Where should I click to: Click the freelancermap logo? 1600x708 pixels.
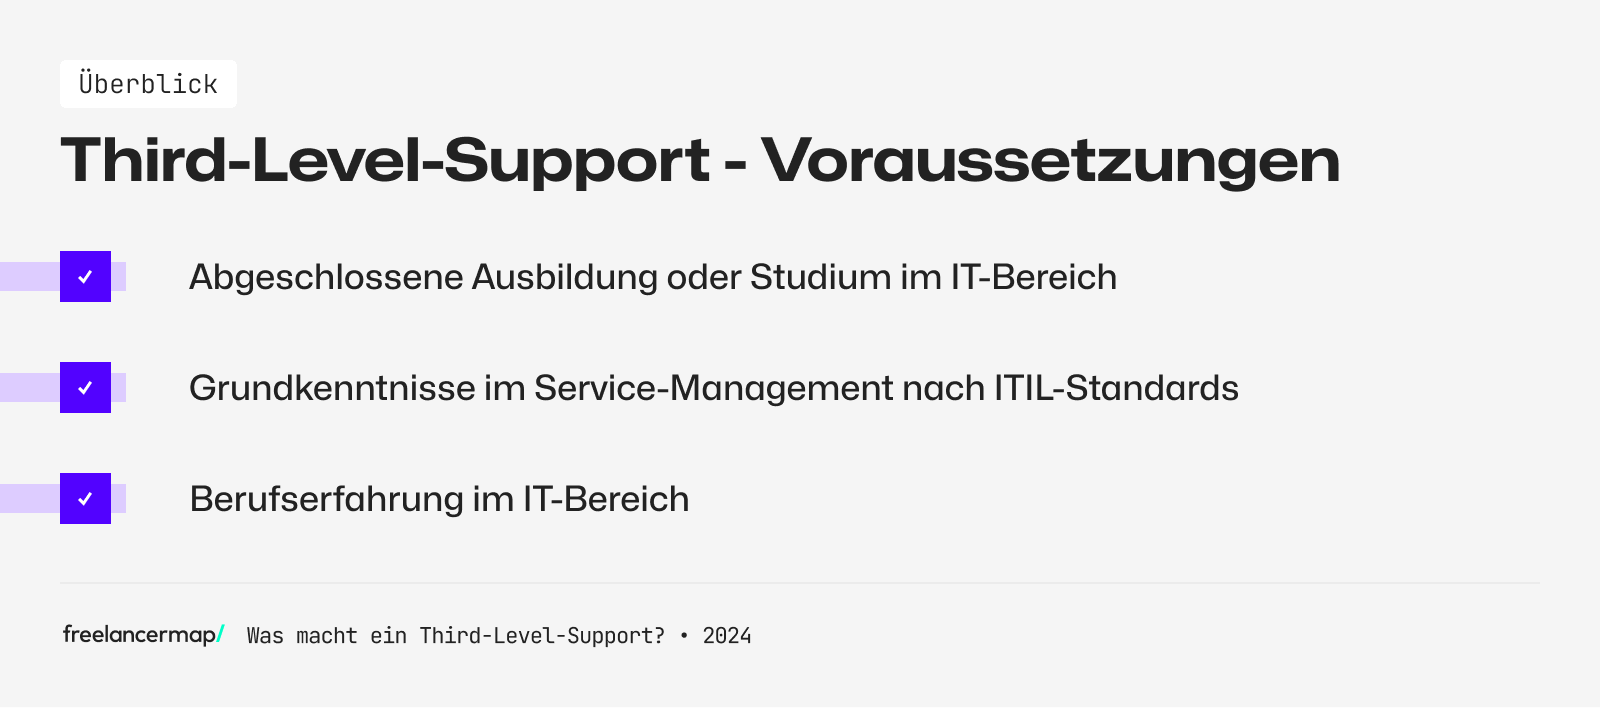click(140, 635)
